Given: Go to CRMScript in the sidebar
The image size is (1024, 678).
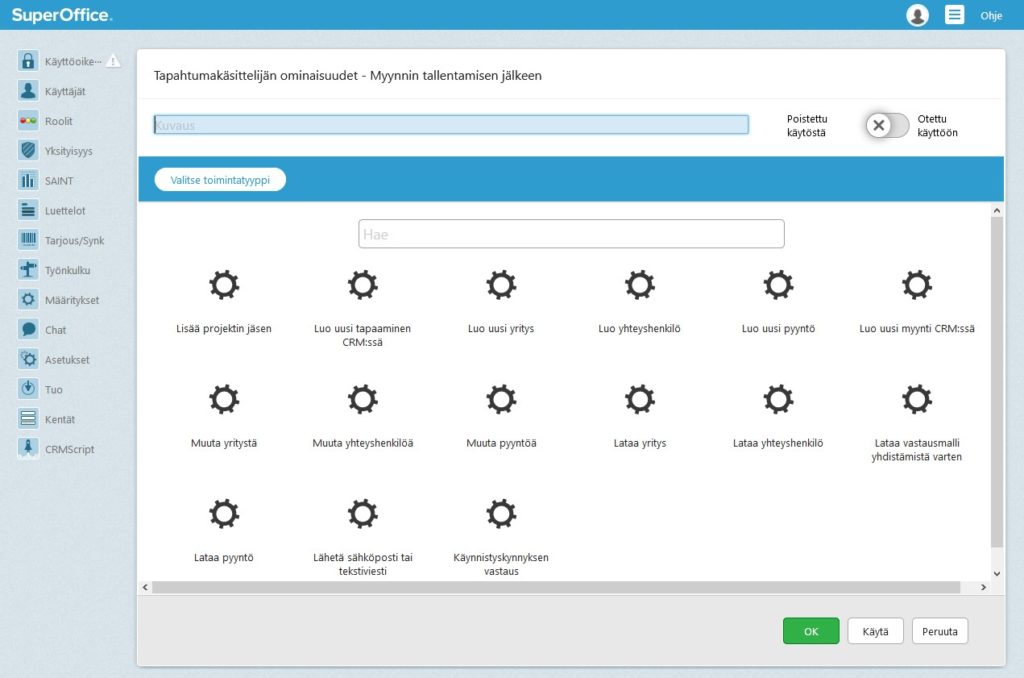Looking at the screenshot, I should [69, 449].
